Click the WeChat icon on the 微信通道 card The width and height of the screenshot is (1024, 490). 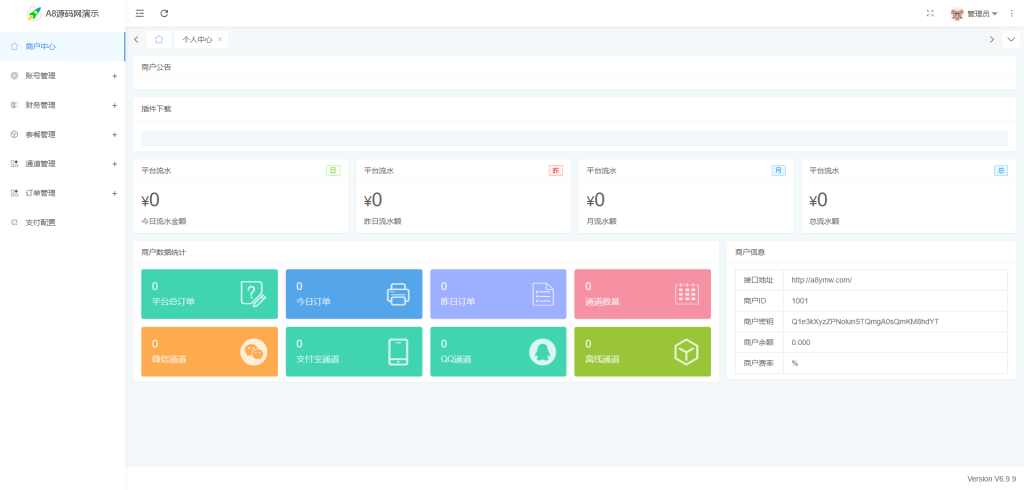(253, 352)
